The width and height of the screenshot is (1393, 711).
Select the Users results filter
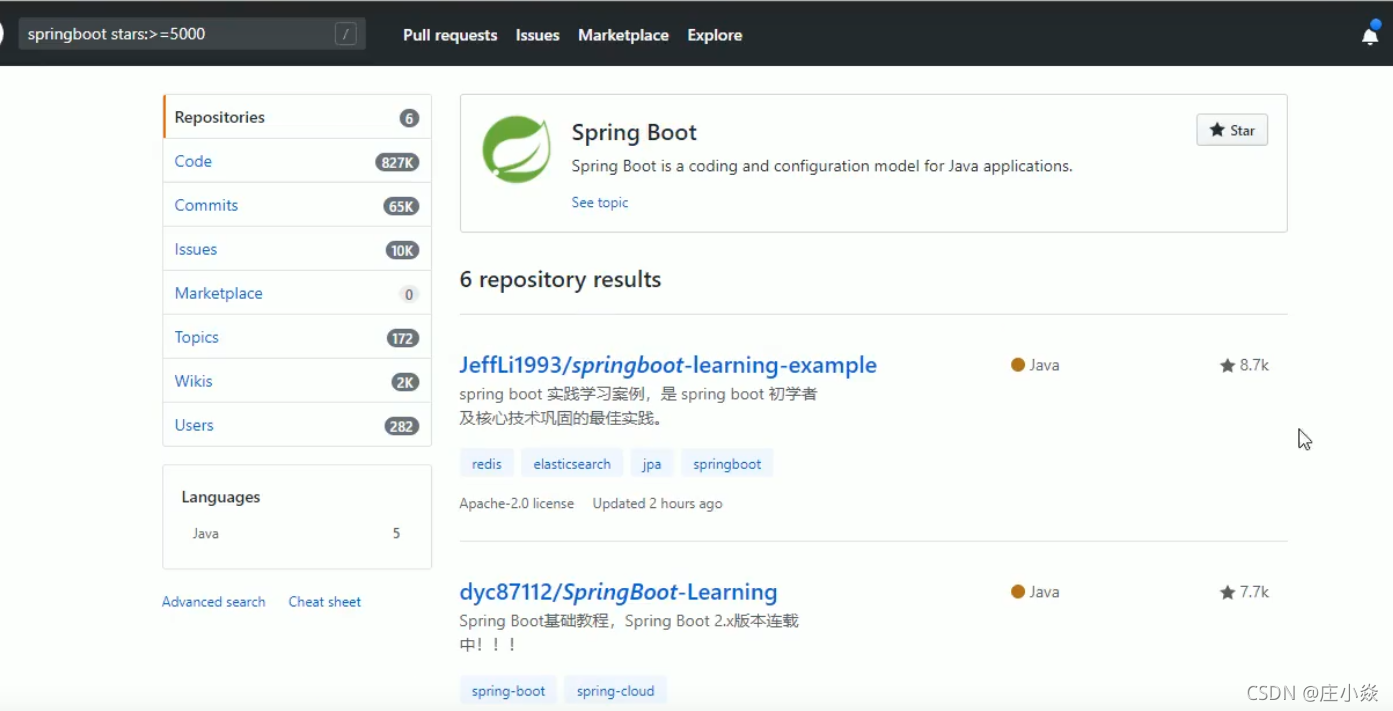(297, 425)
